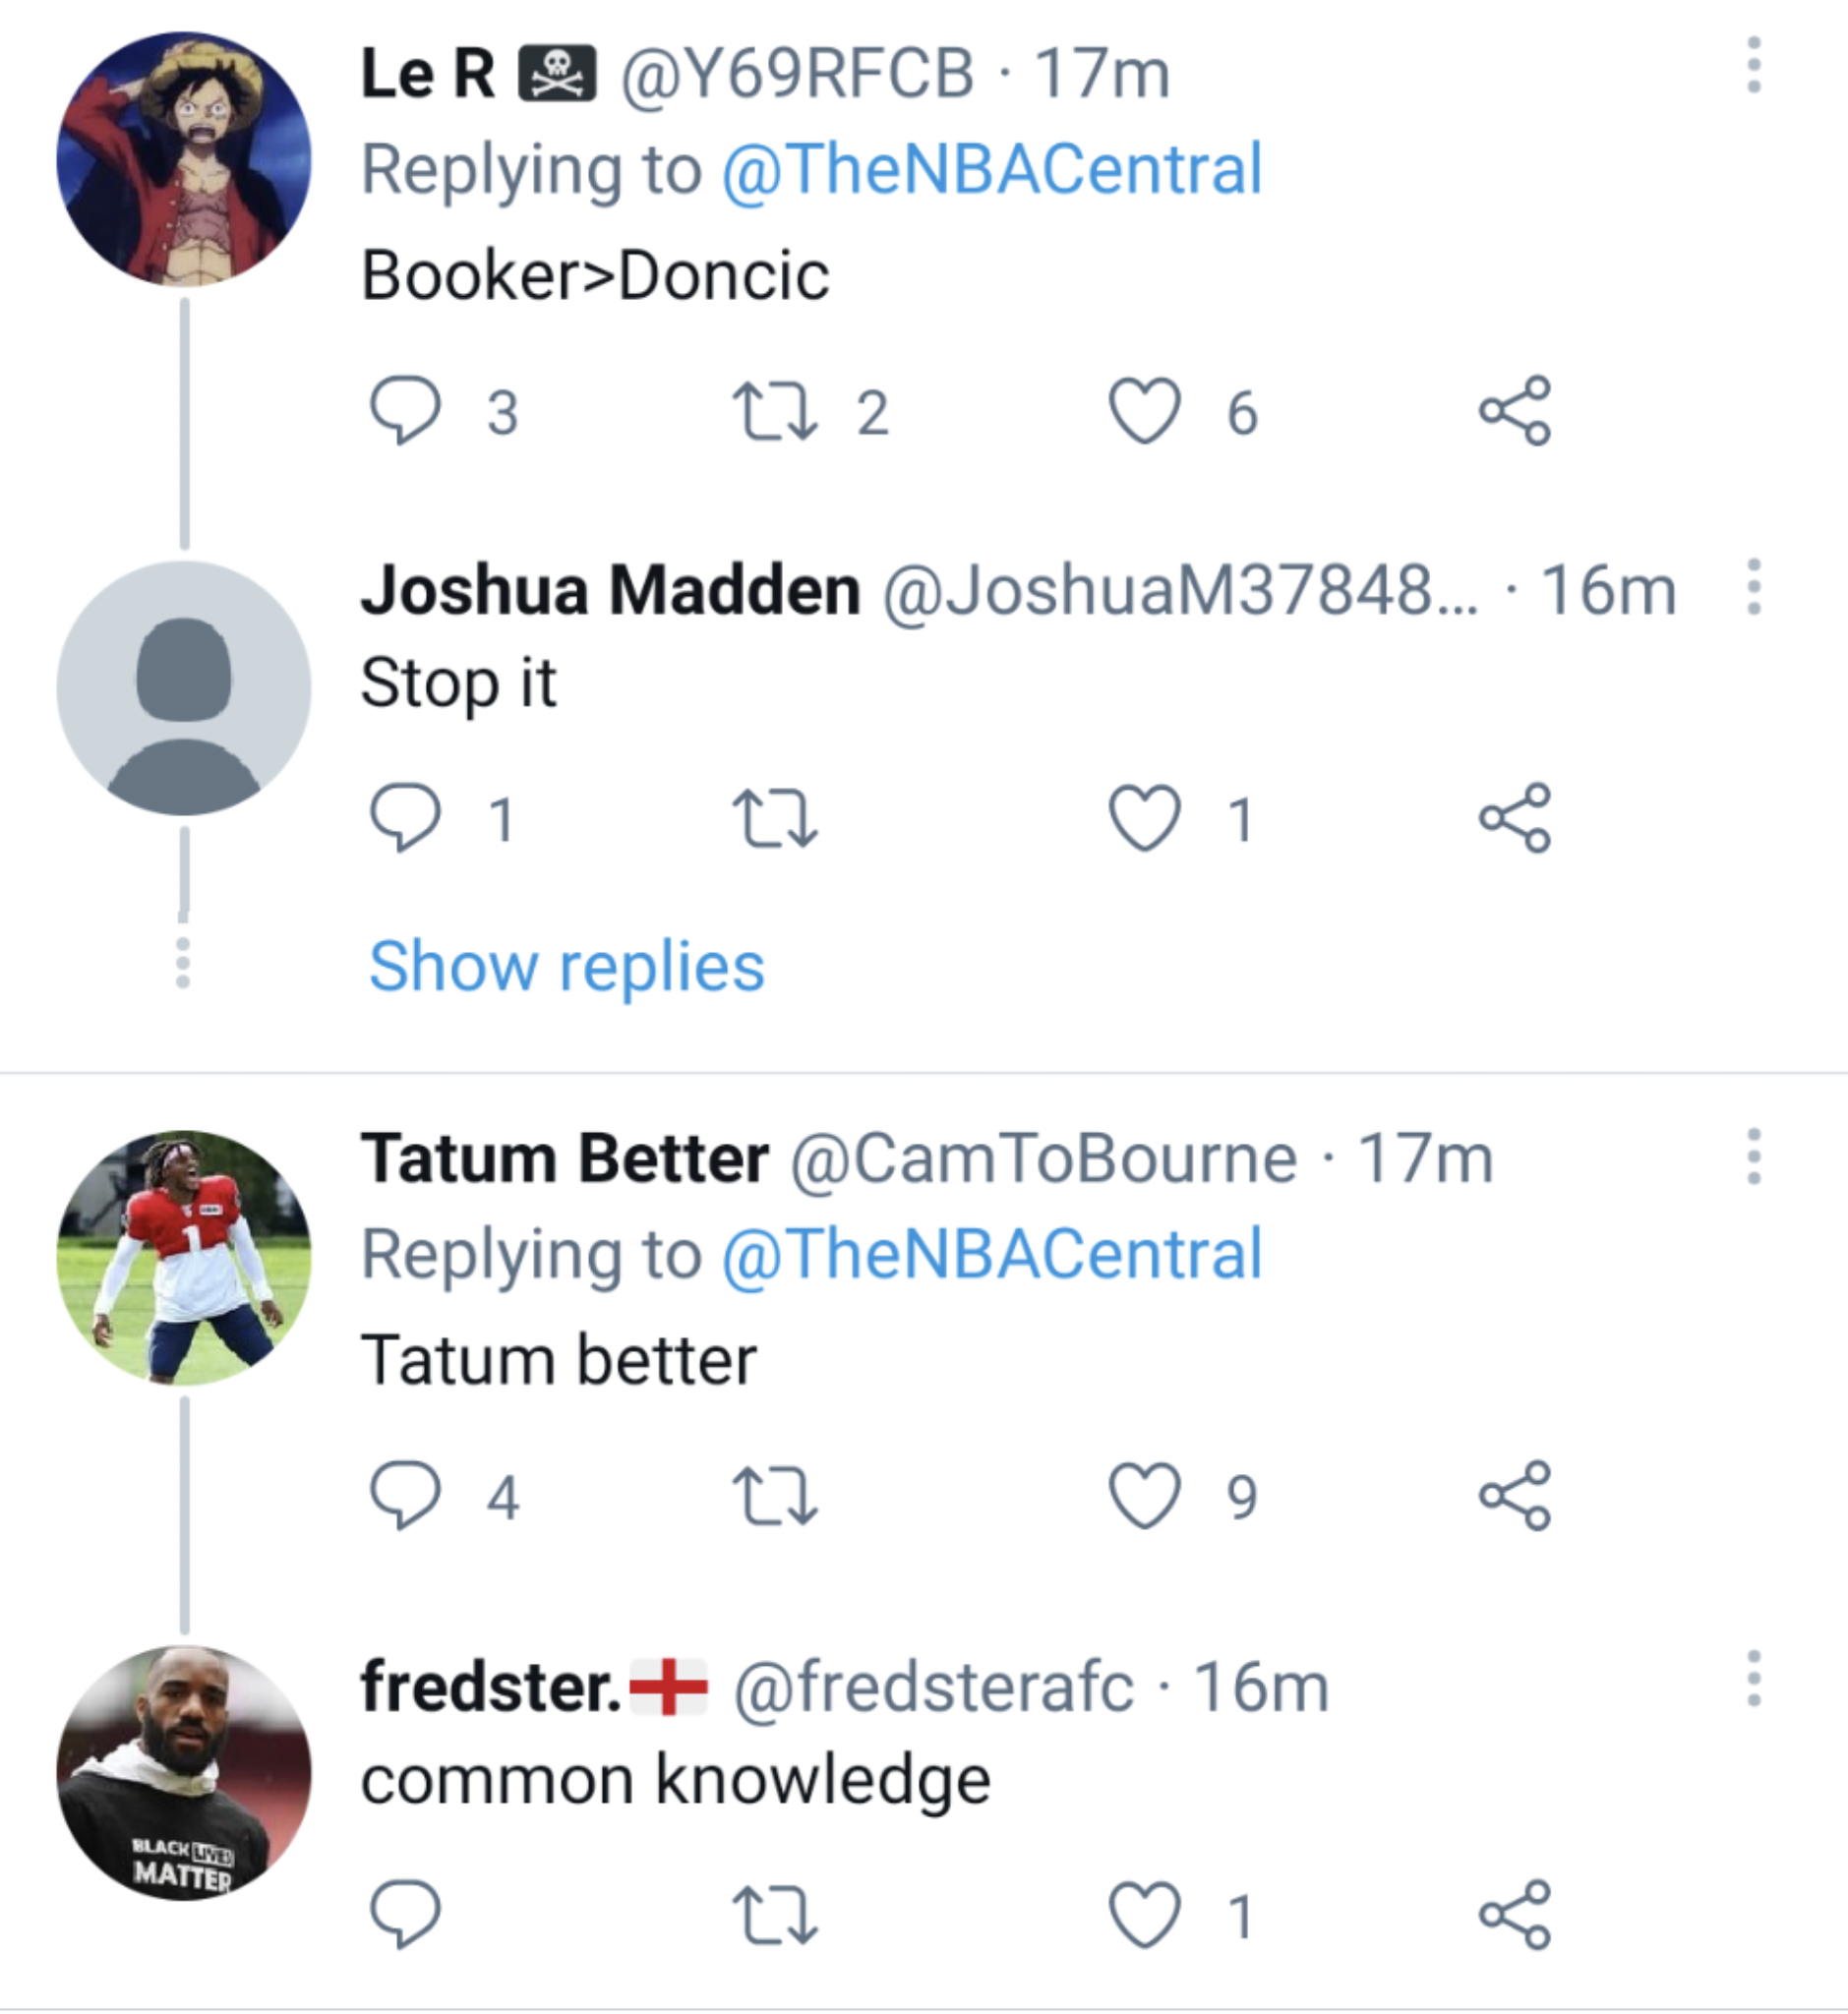Image resolution: width=1848 pixels, height=2014 pixels.
Task: Open more menu on Joshua Madden's tweet
Action: click(x=1753, y=587)
